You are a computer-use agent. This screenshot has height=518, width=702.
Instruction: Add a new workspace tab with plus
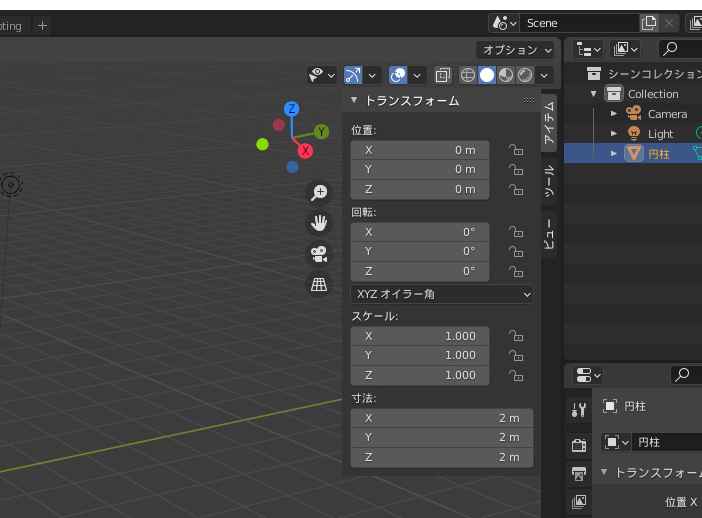coord(43,26)
